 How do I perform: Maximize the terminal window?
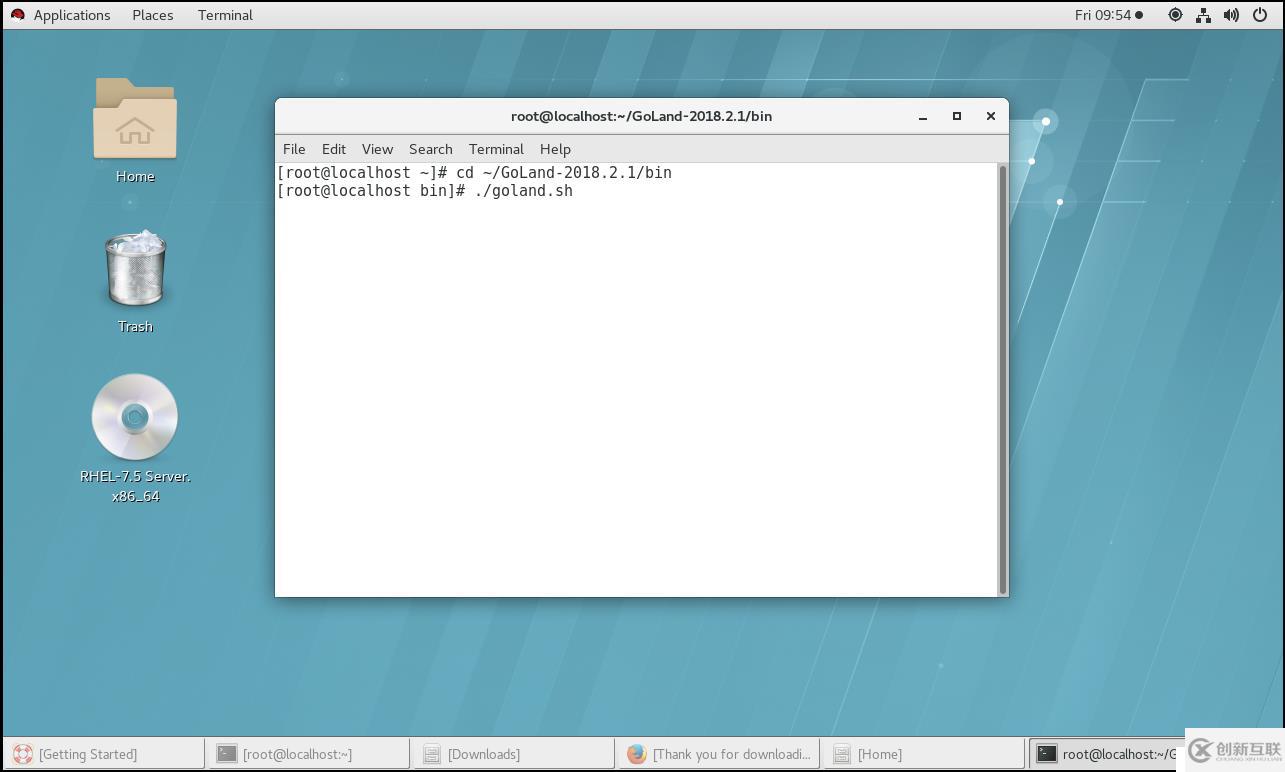(x=957, y=116)
